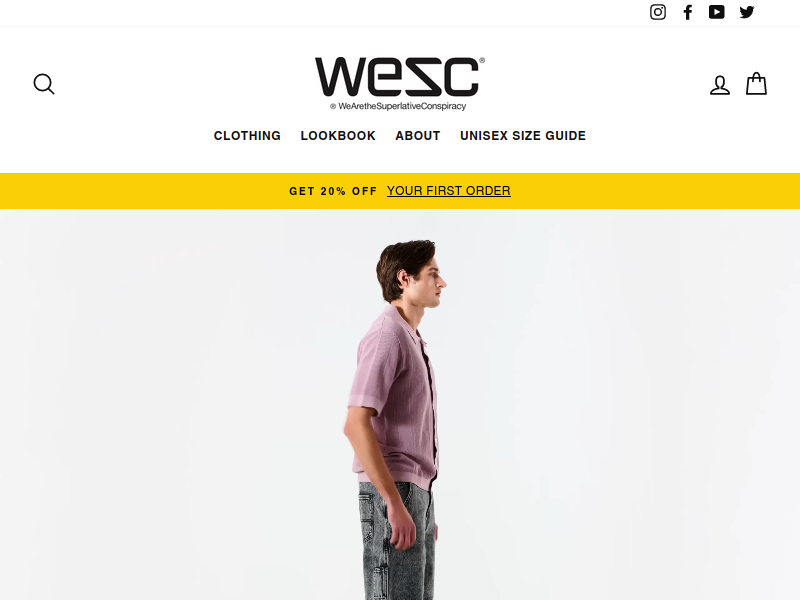Viewport: 800px width, 600px height.
Task: View the shopping bag cart
Action: pyautogui.click(x=756, y=84)
